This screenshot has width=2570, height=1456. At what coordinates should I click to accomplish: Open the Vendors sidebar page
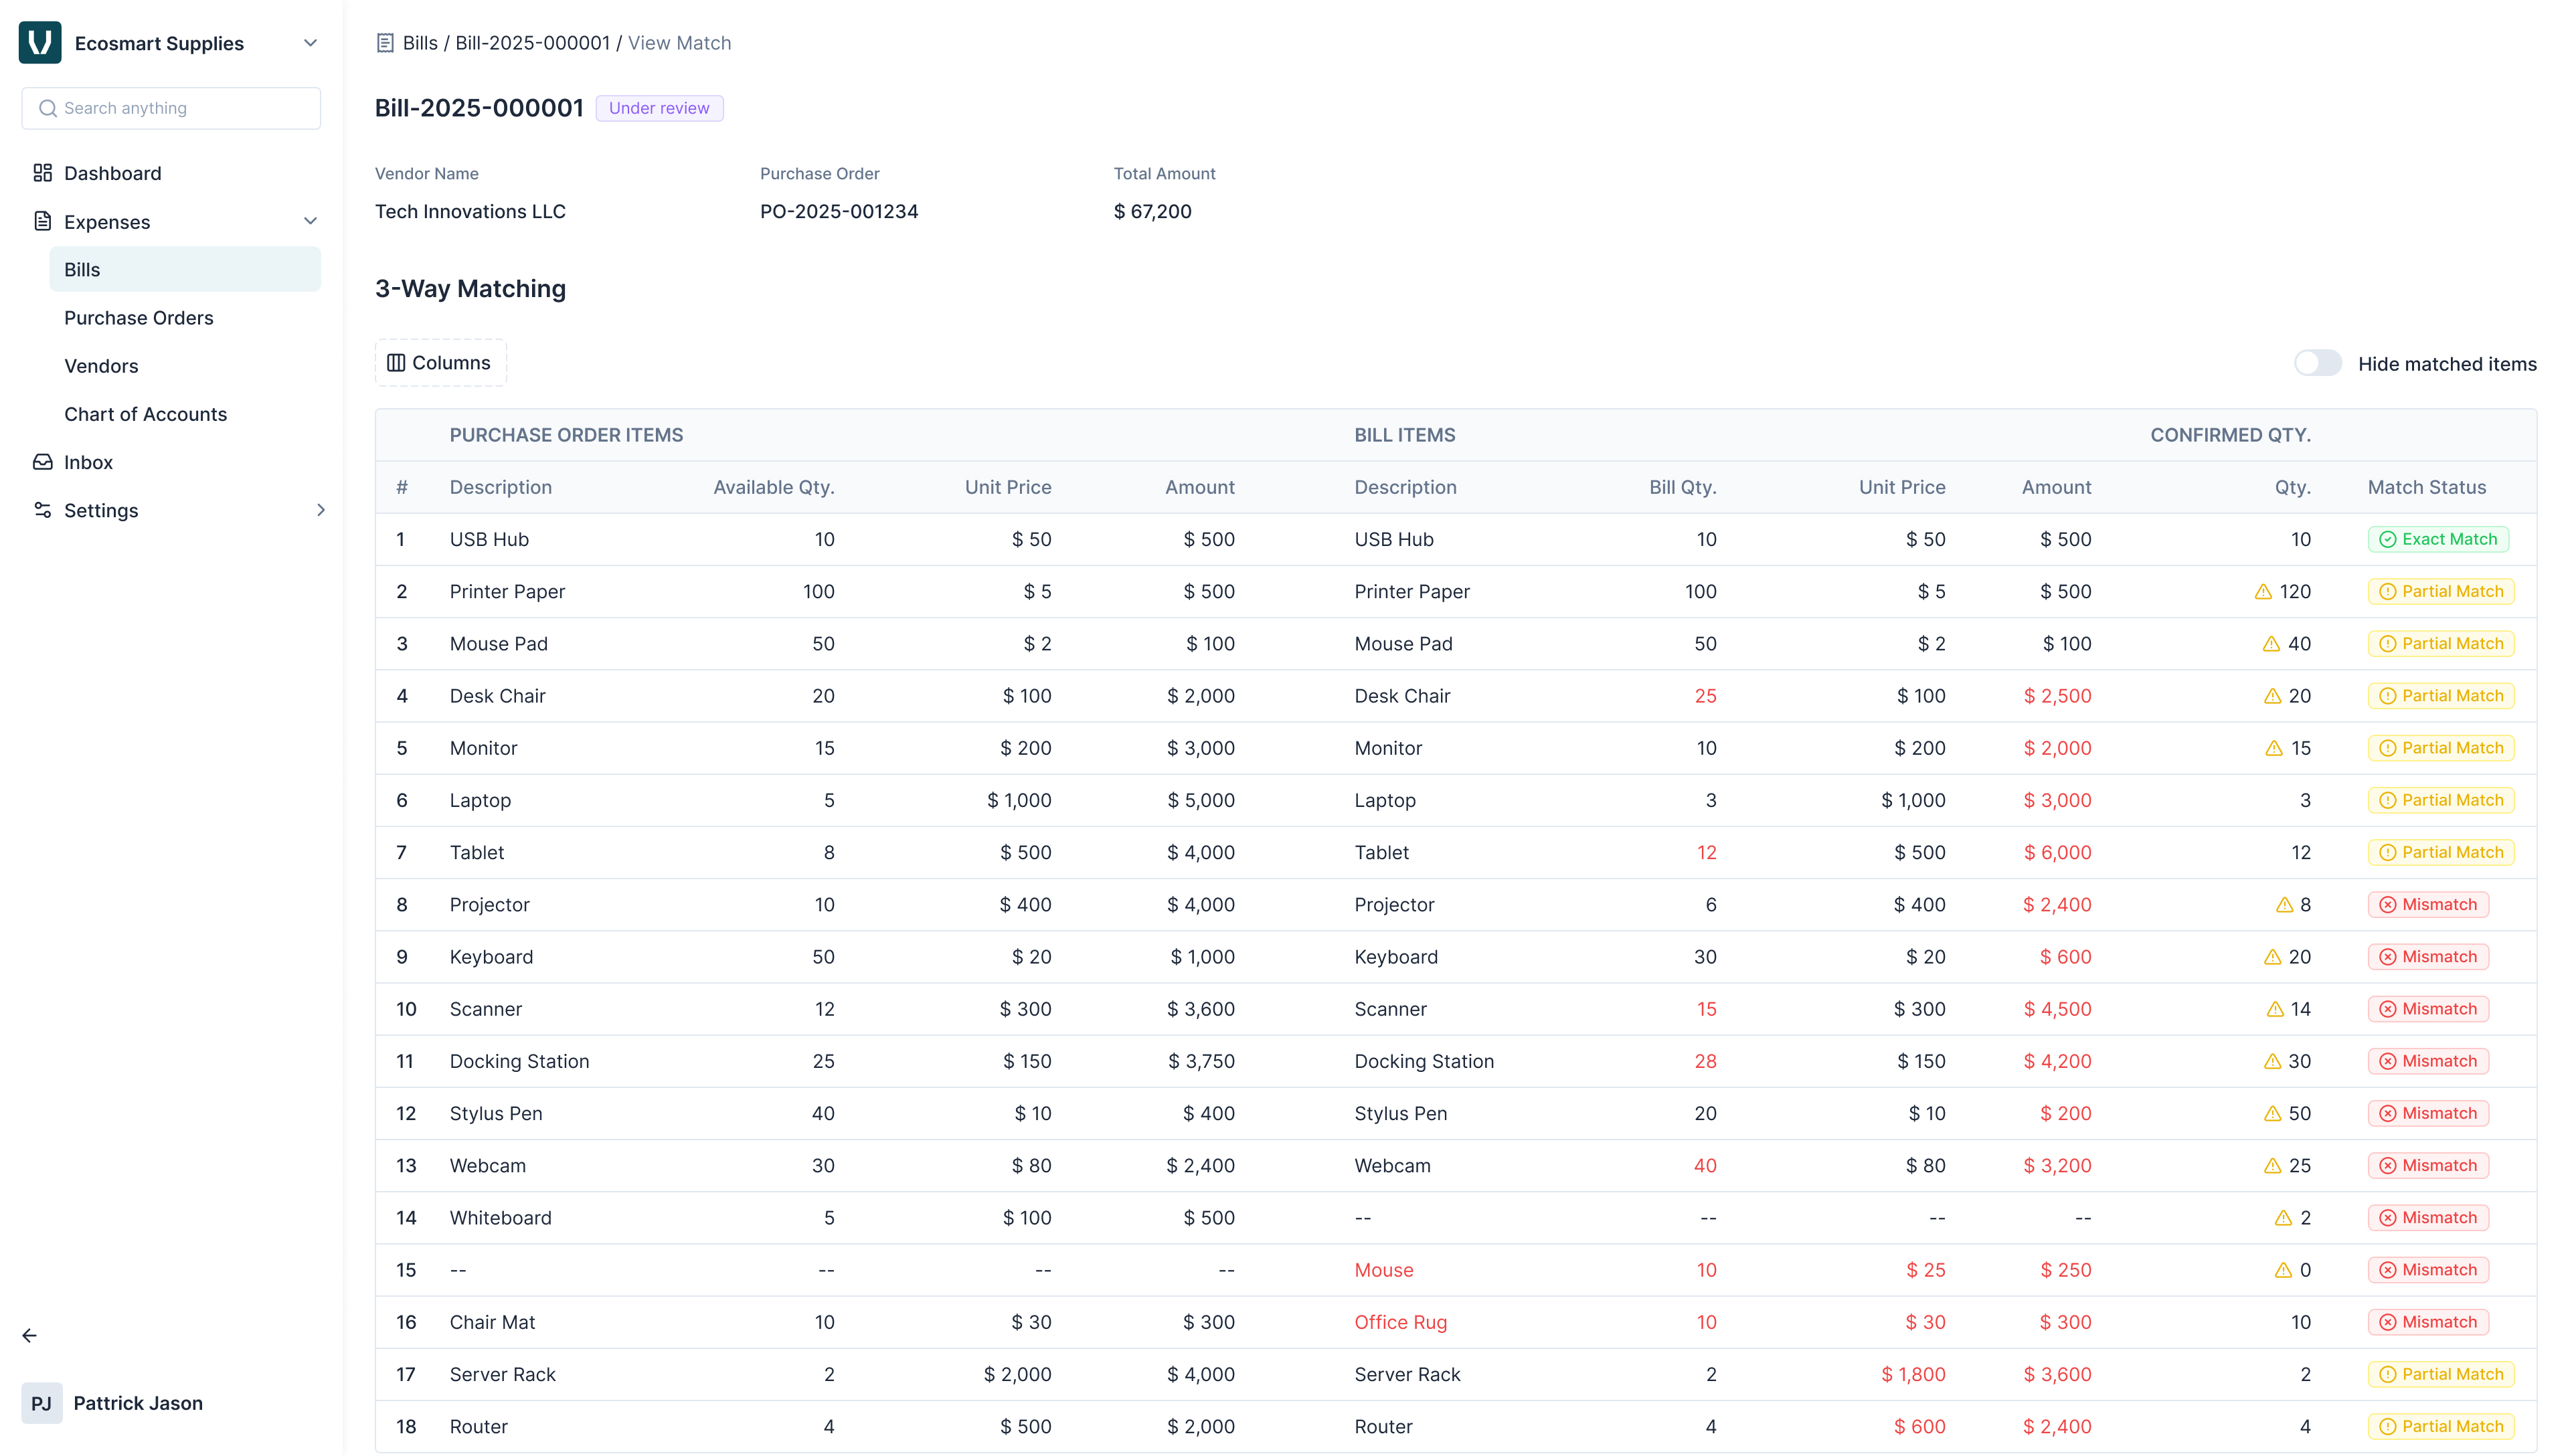pos(101,366)
